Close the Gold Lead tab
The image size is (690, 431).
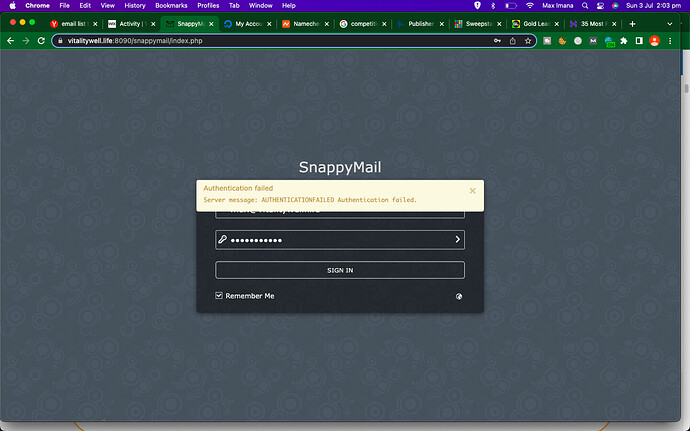557,24
